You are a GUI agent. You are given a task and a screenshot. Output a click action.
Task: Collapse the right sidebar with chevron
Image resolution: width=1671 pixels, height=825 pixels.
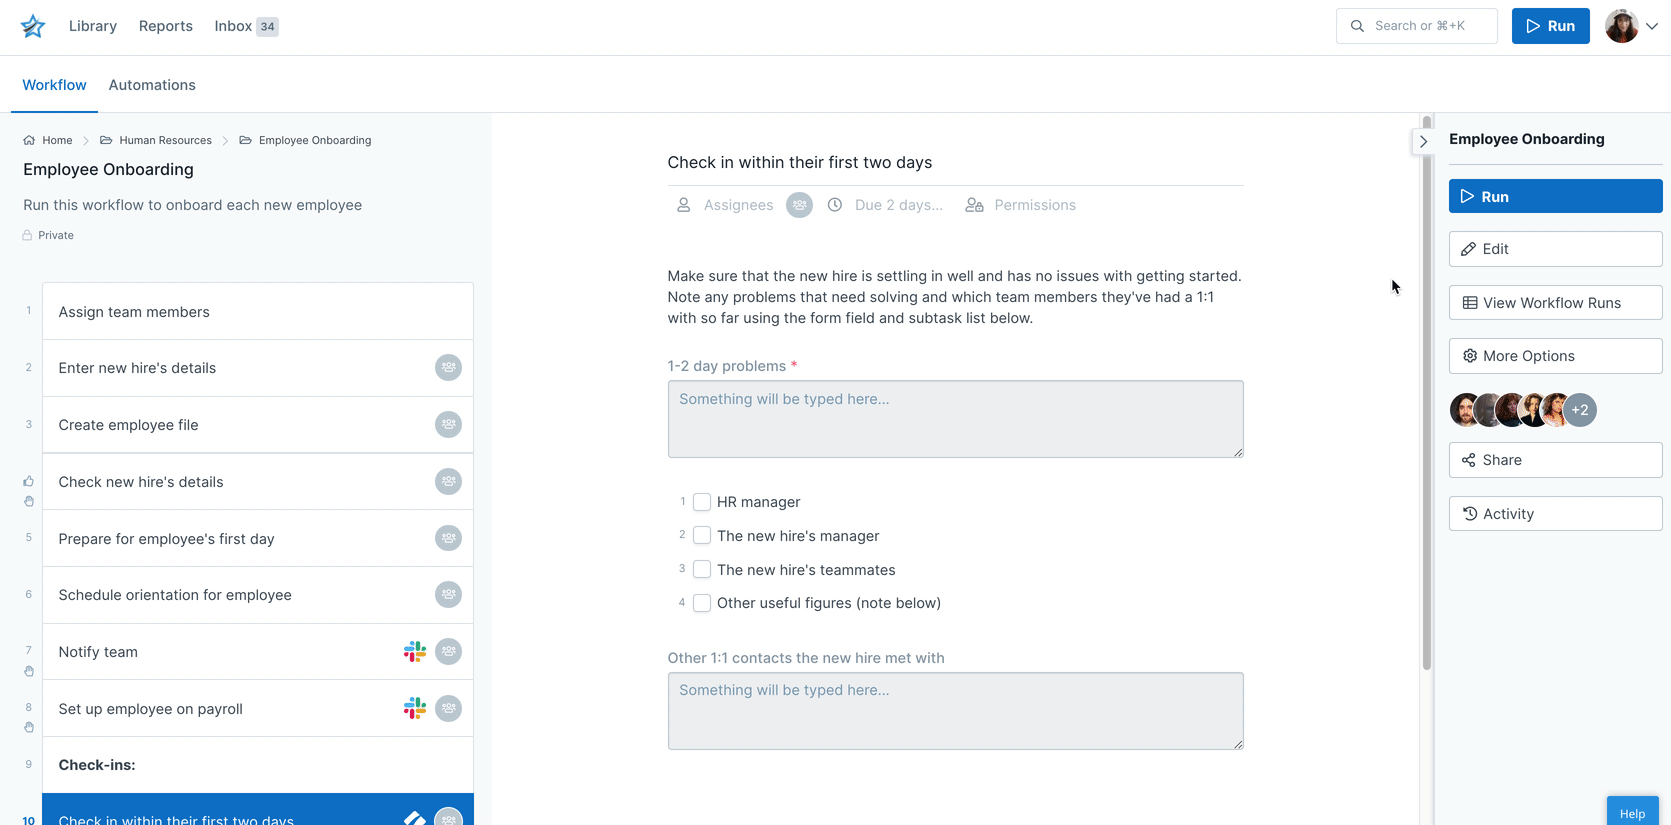point(1423,142)
